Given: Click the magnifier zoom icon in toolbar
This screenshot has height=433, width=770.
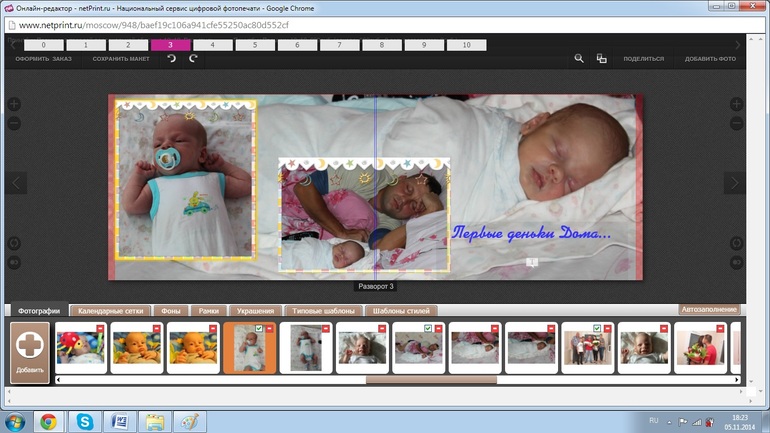Looking at the screenshot, I should tap(578, 59).
